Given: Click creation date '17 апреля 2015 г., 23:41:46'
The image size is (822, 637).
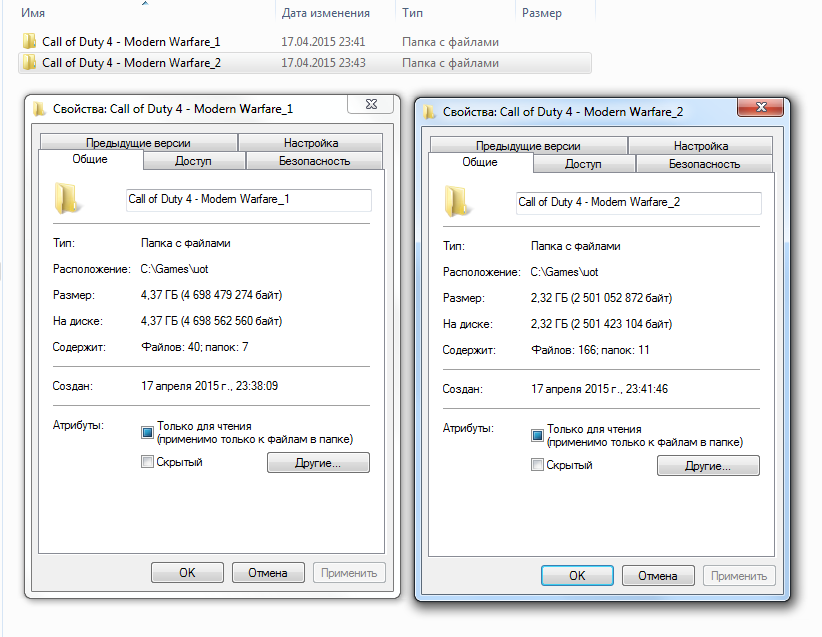Looking at the screenshot, I should (600, 389).
